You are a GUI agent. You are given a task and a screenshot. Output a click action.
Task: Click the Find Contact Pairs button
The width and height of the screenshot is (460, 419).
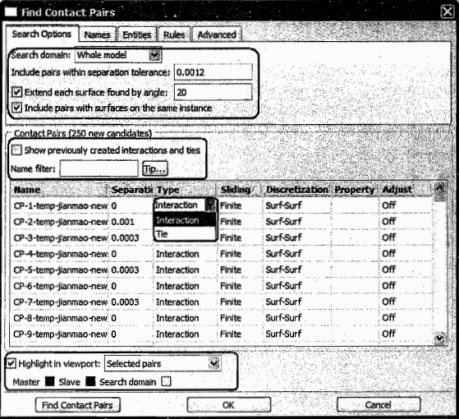coord(78,405)
